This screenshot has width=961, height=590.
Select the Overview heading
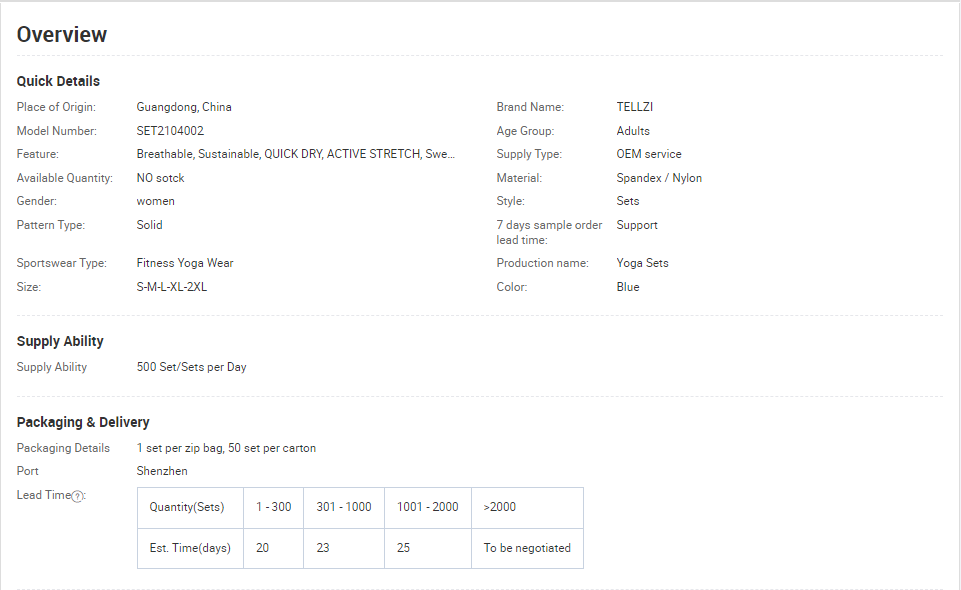click(62, 34)
